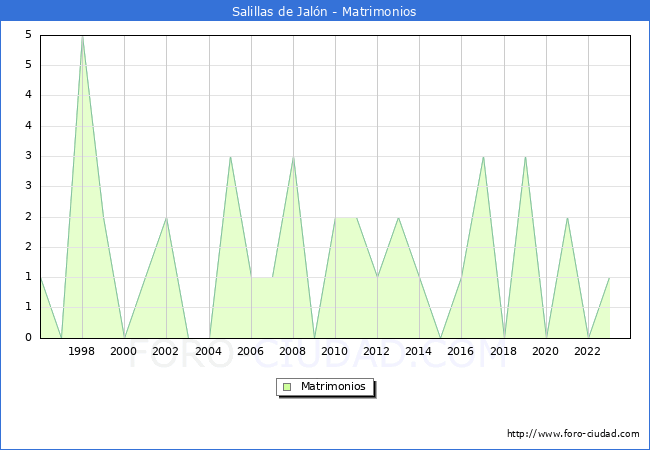Image resolution: width=650 pixels, height=450 pixels.
Task: Click the 2020 x-axis year label
Action: click(x=546, y=351)
